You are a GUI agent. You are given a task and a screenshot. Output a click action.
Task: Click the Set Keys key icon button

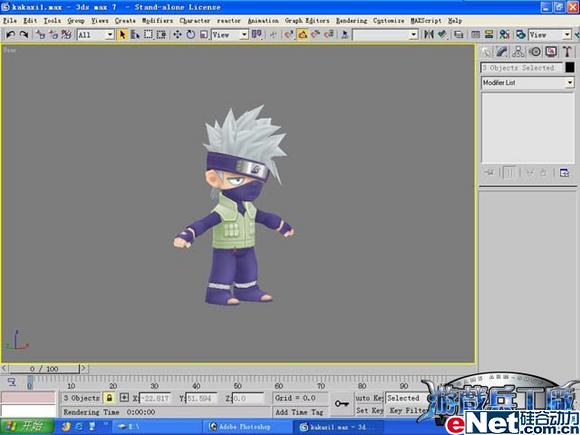pyautogui.click(x=341, y=404)
